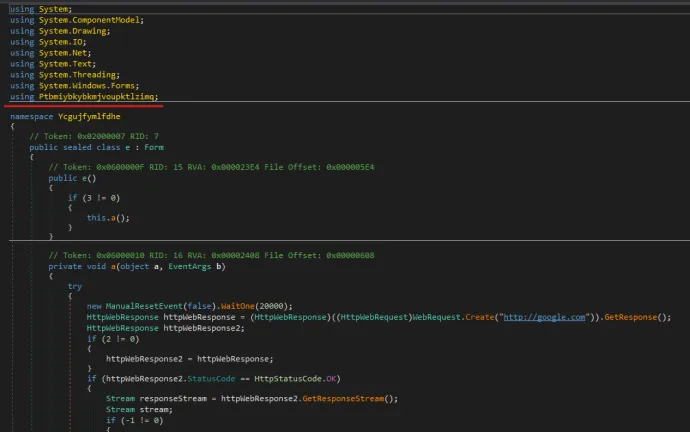Click the 'private void a' method name

click(113, 267)
